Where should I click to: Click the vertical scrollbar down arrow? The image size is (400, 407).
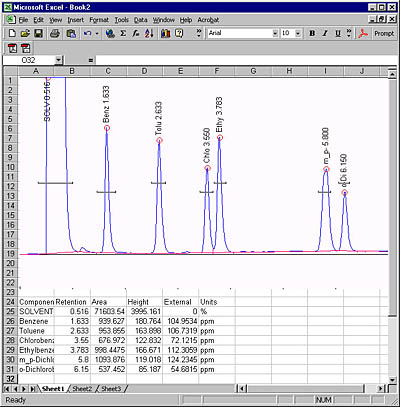(392, 379)
